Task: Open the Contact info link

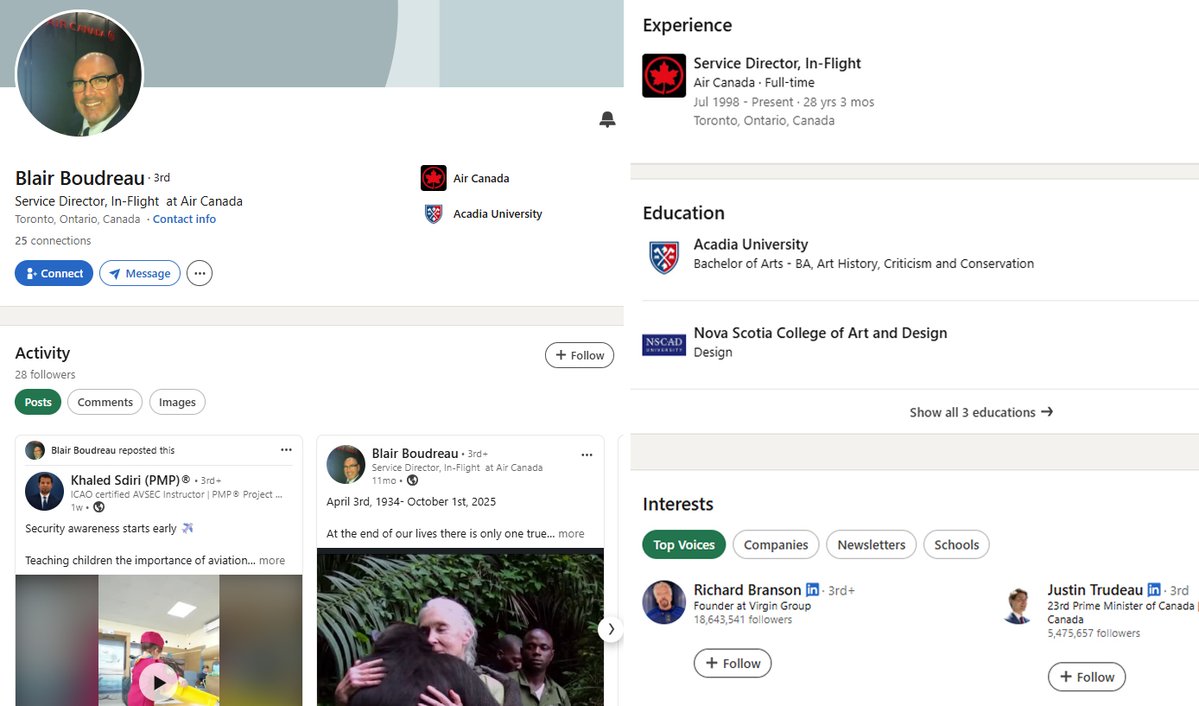Action: (x=184, y=219)
